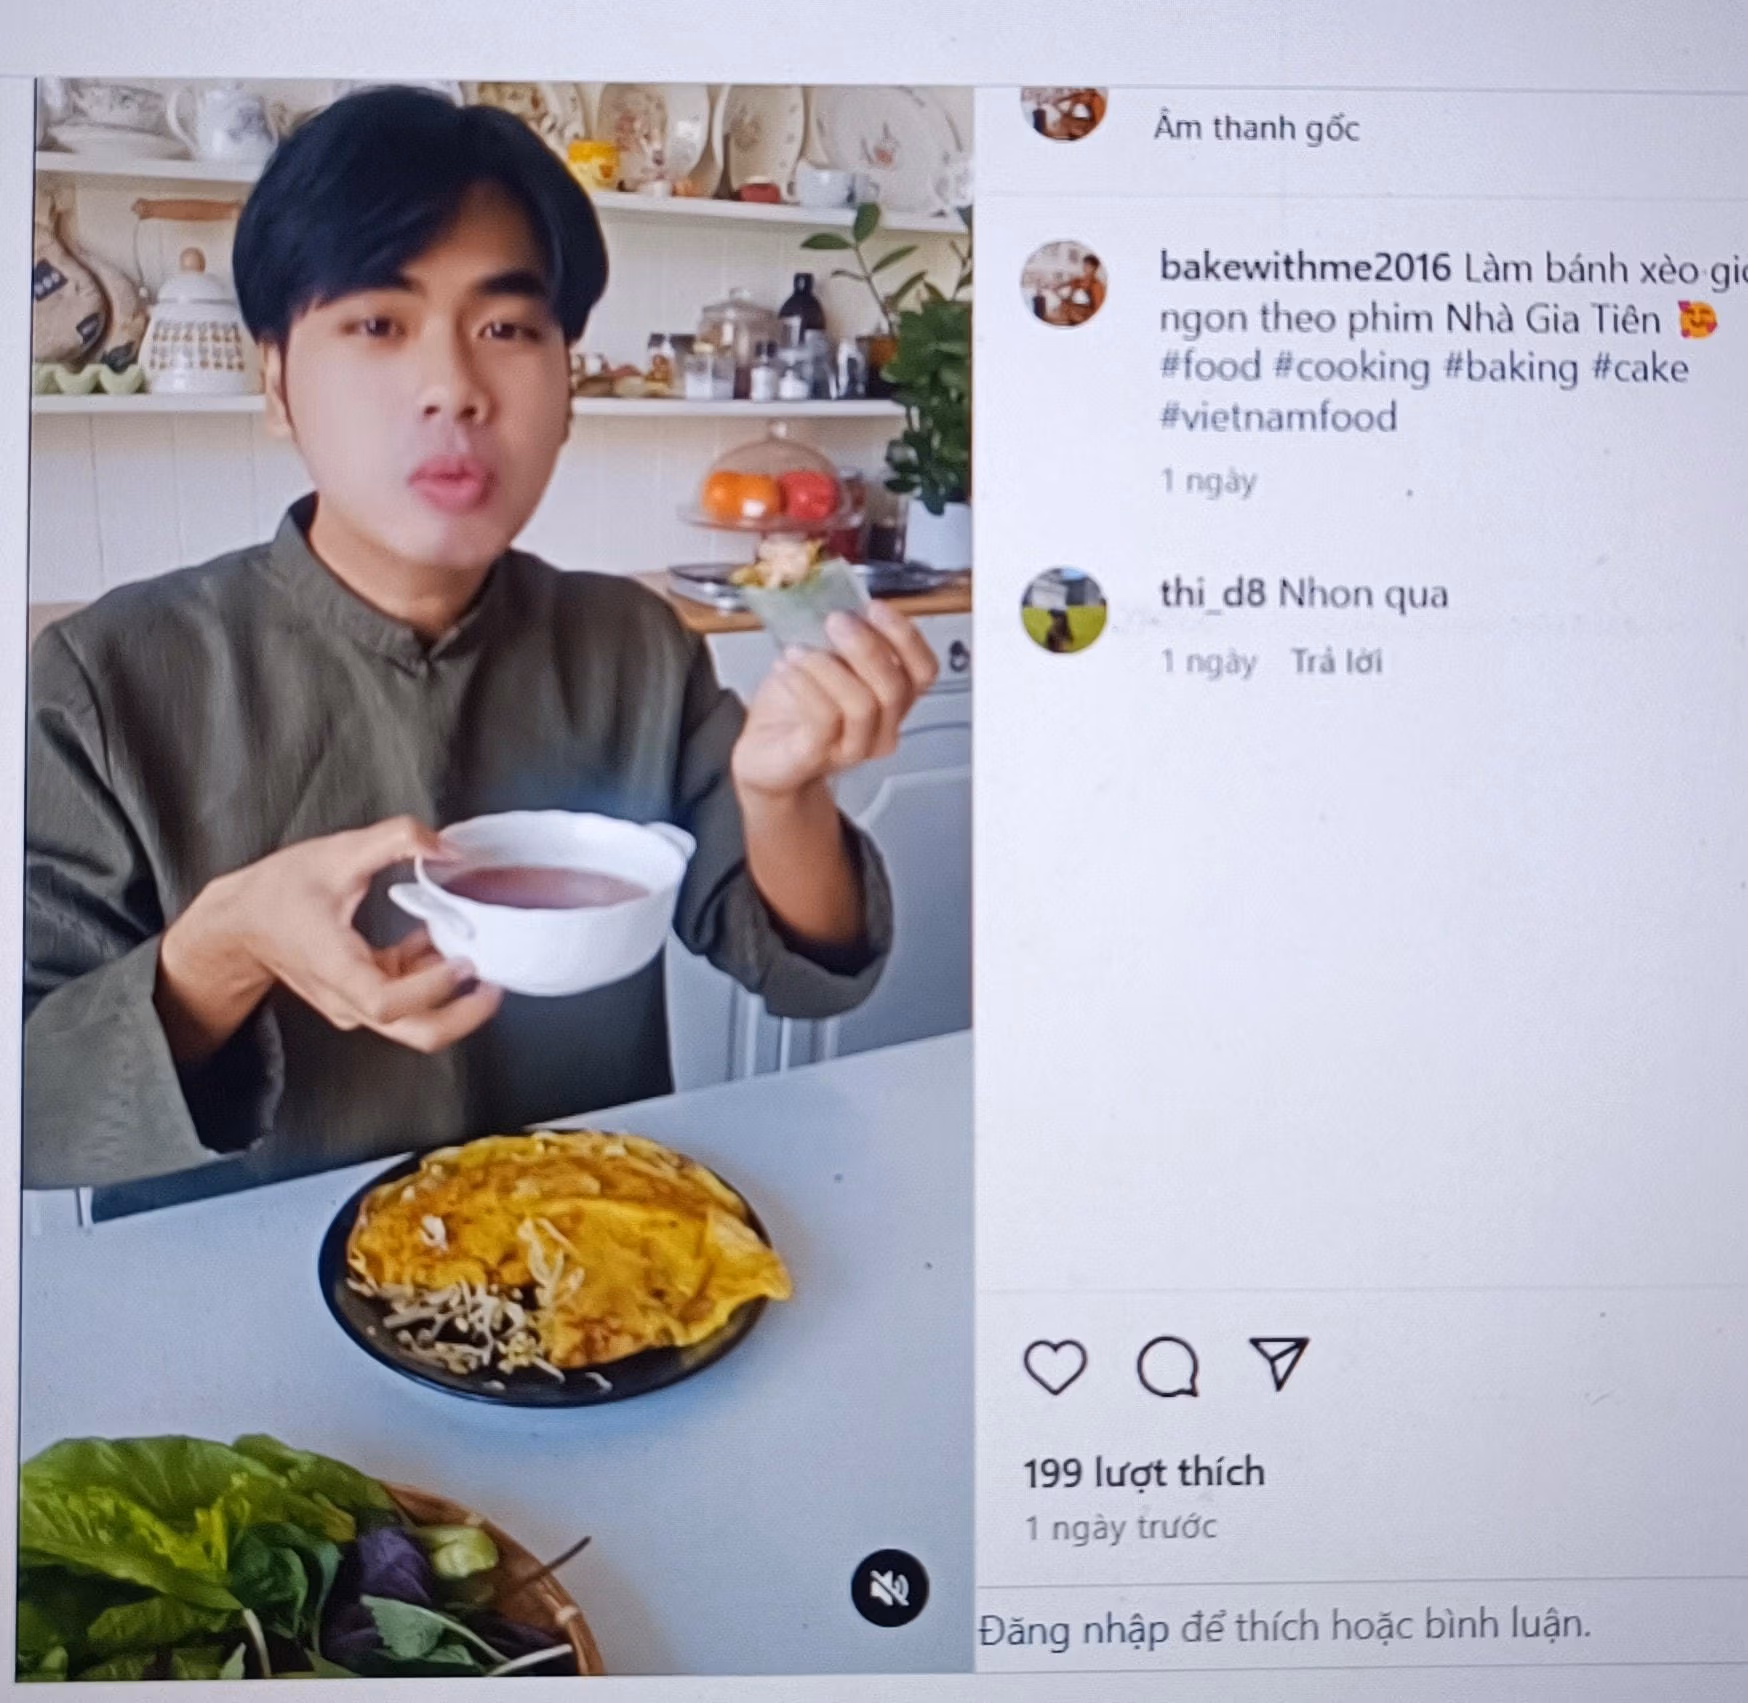
Task: Visit the bakewithme2016 username link
Action: pos(1304,267)
